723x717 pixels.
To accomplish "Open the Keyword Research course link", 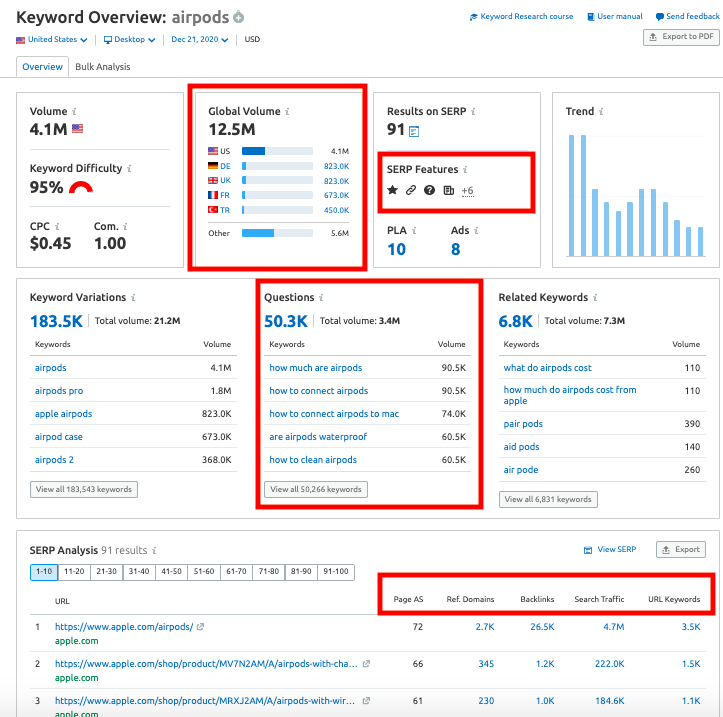I will click(x=521, y=17).
